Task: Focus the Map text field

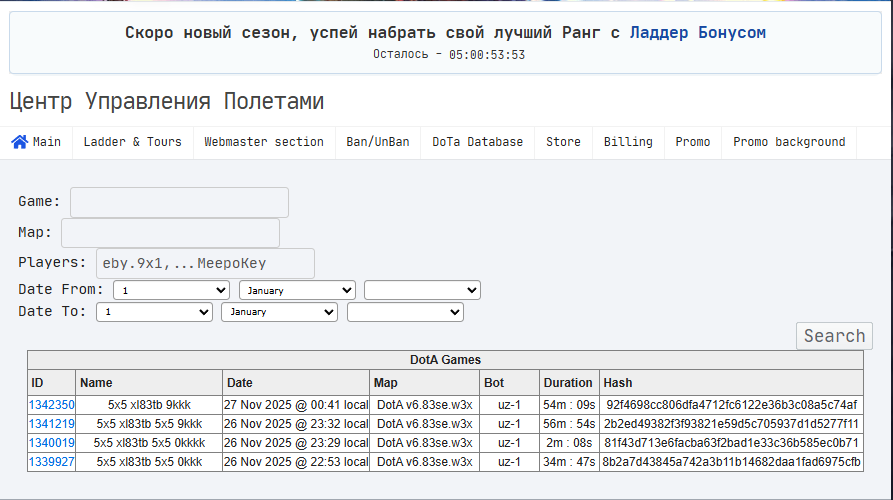Action: point(170,233)
